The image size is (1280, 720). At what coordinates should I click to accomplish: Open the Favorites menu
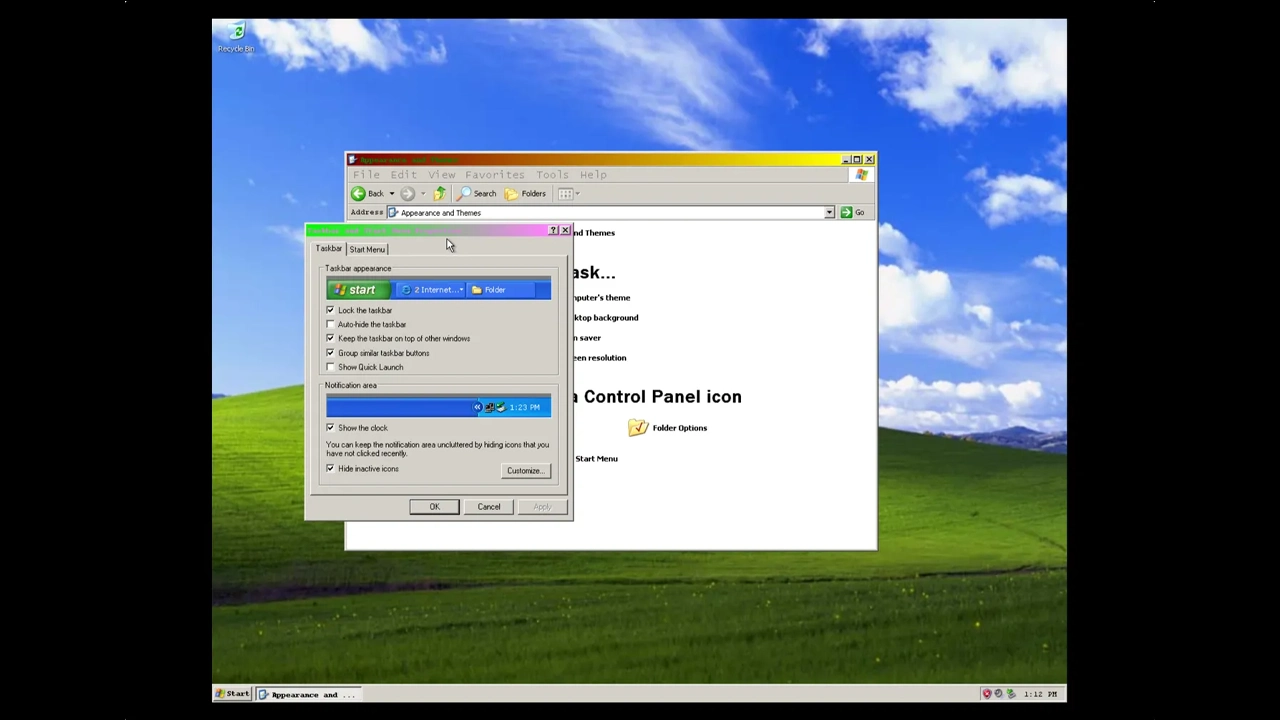point(494,175)
